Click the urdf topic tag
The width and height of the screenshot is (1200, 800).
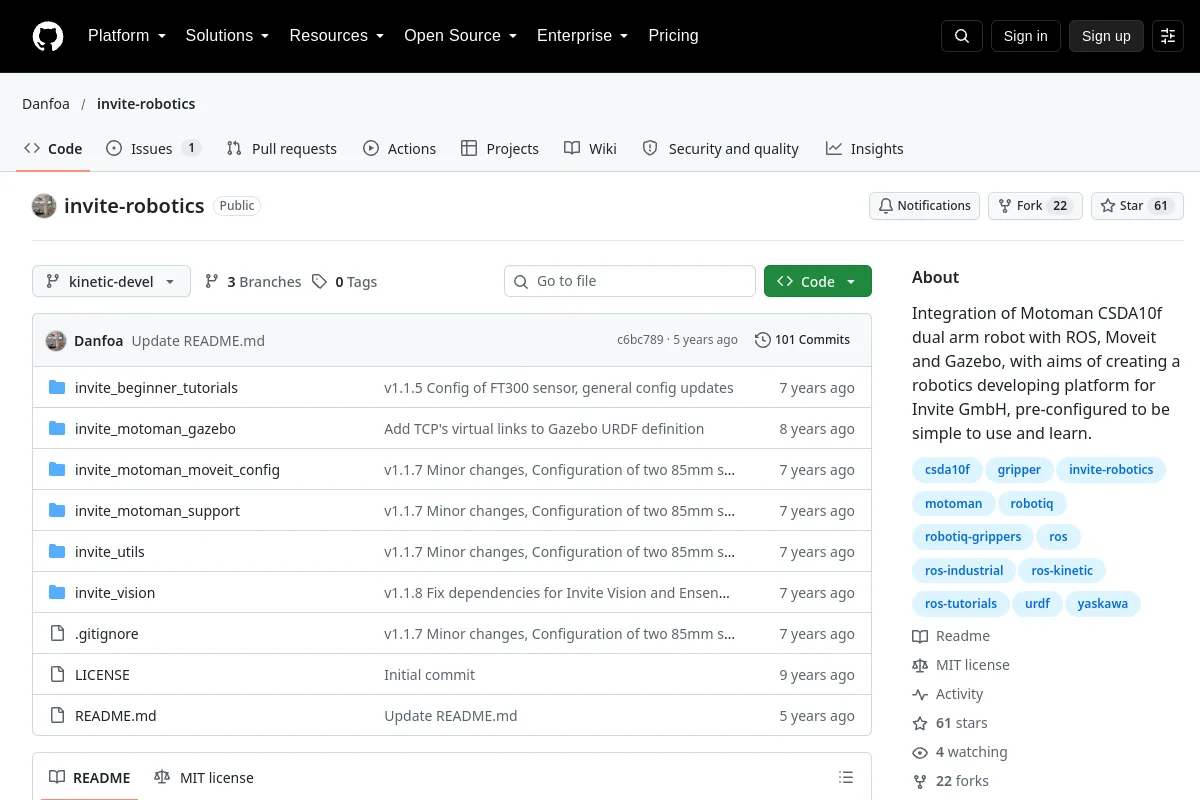[x=1037, y=604]
